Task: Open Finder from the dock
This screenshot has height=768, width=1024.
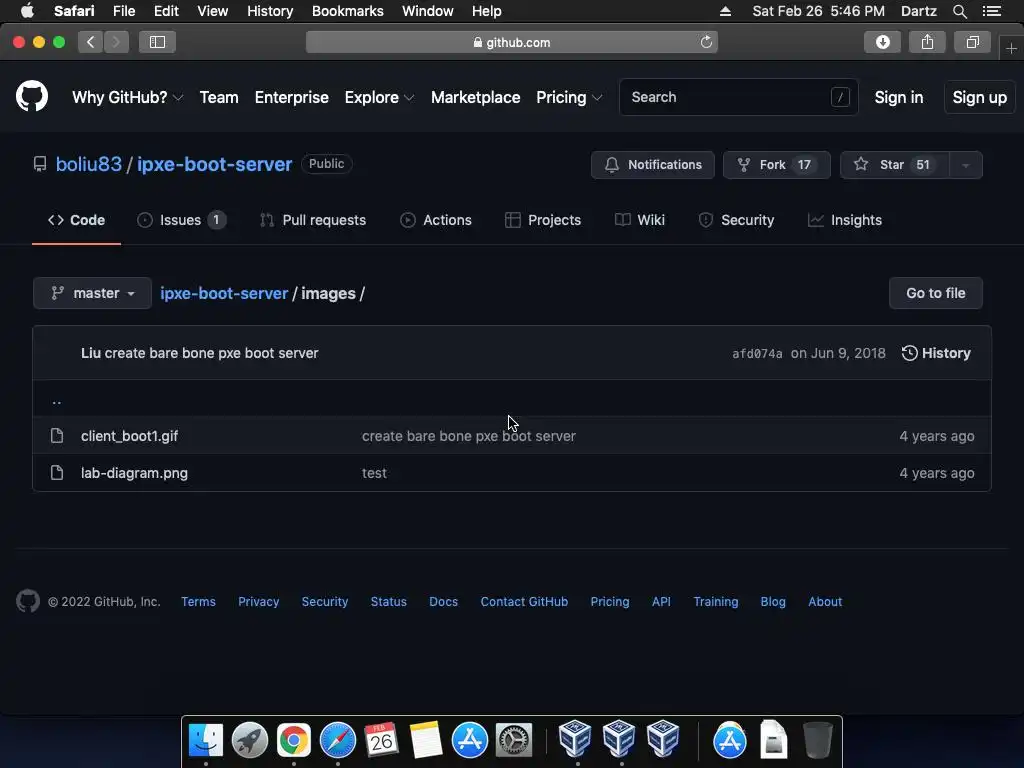Action: click(206, 740)
